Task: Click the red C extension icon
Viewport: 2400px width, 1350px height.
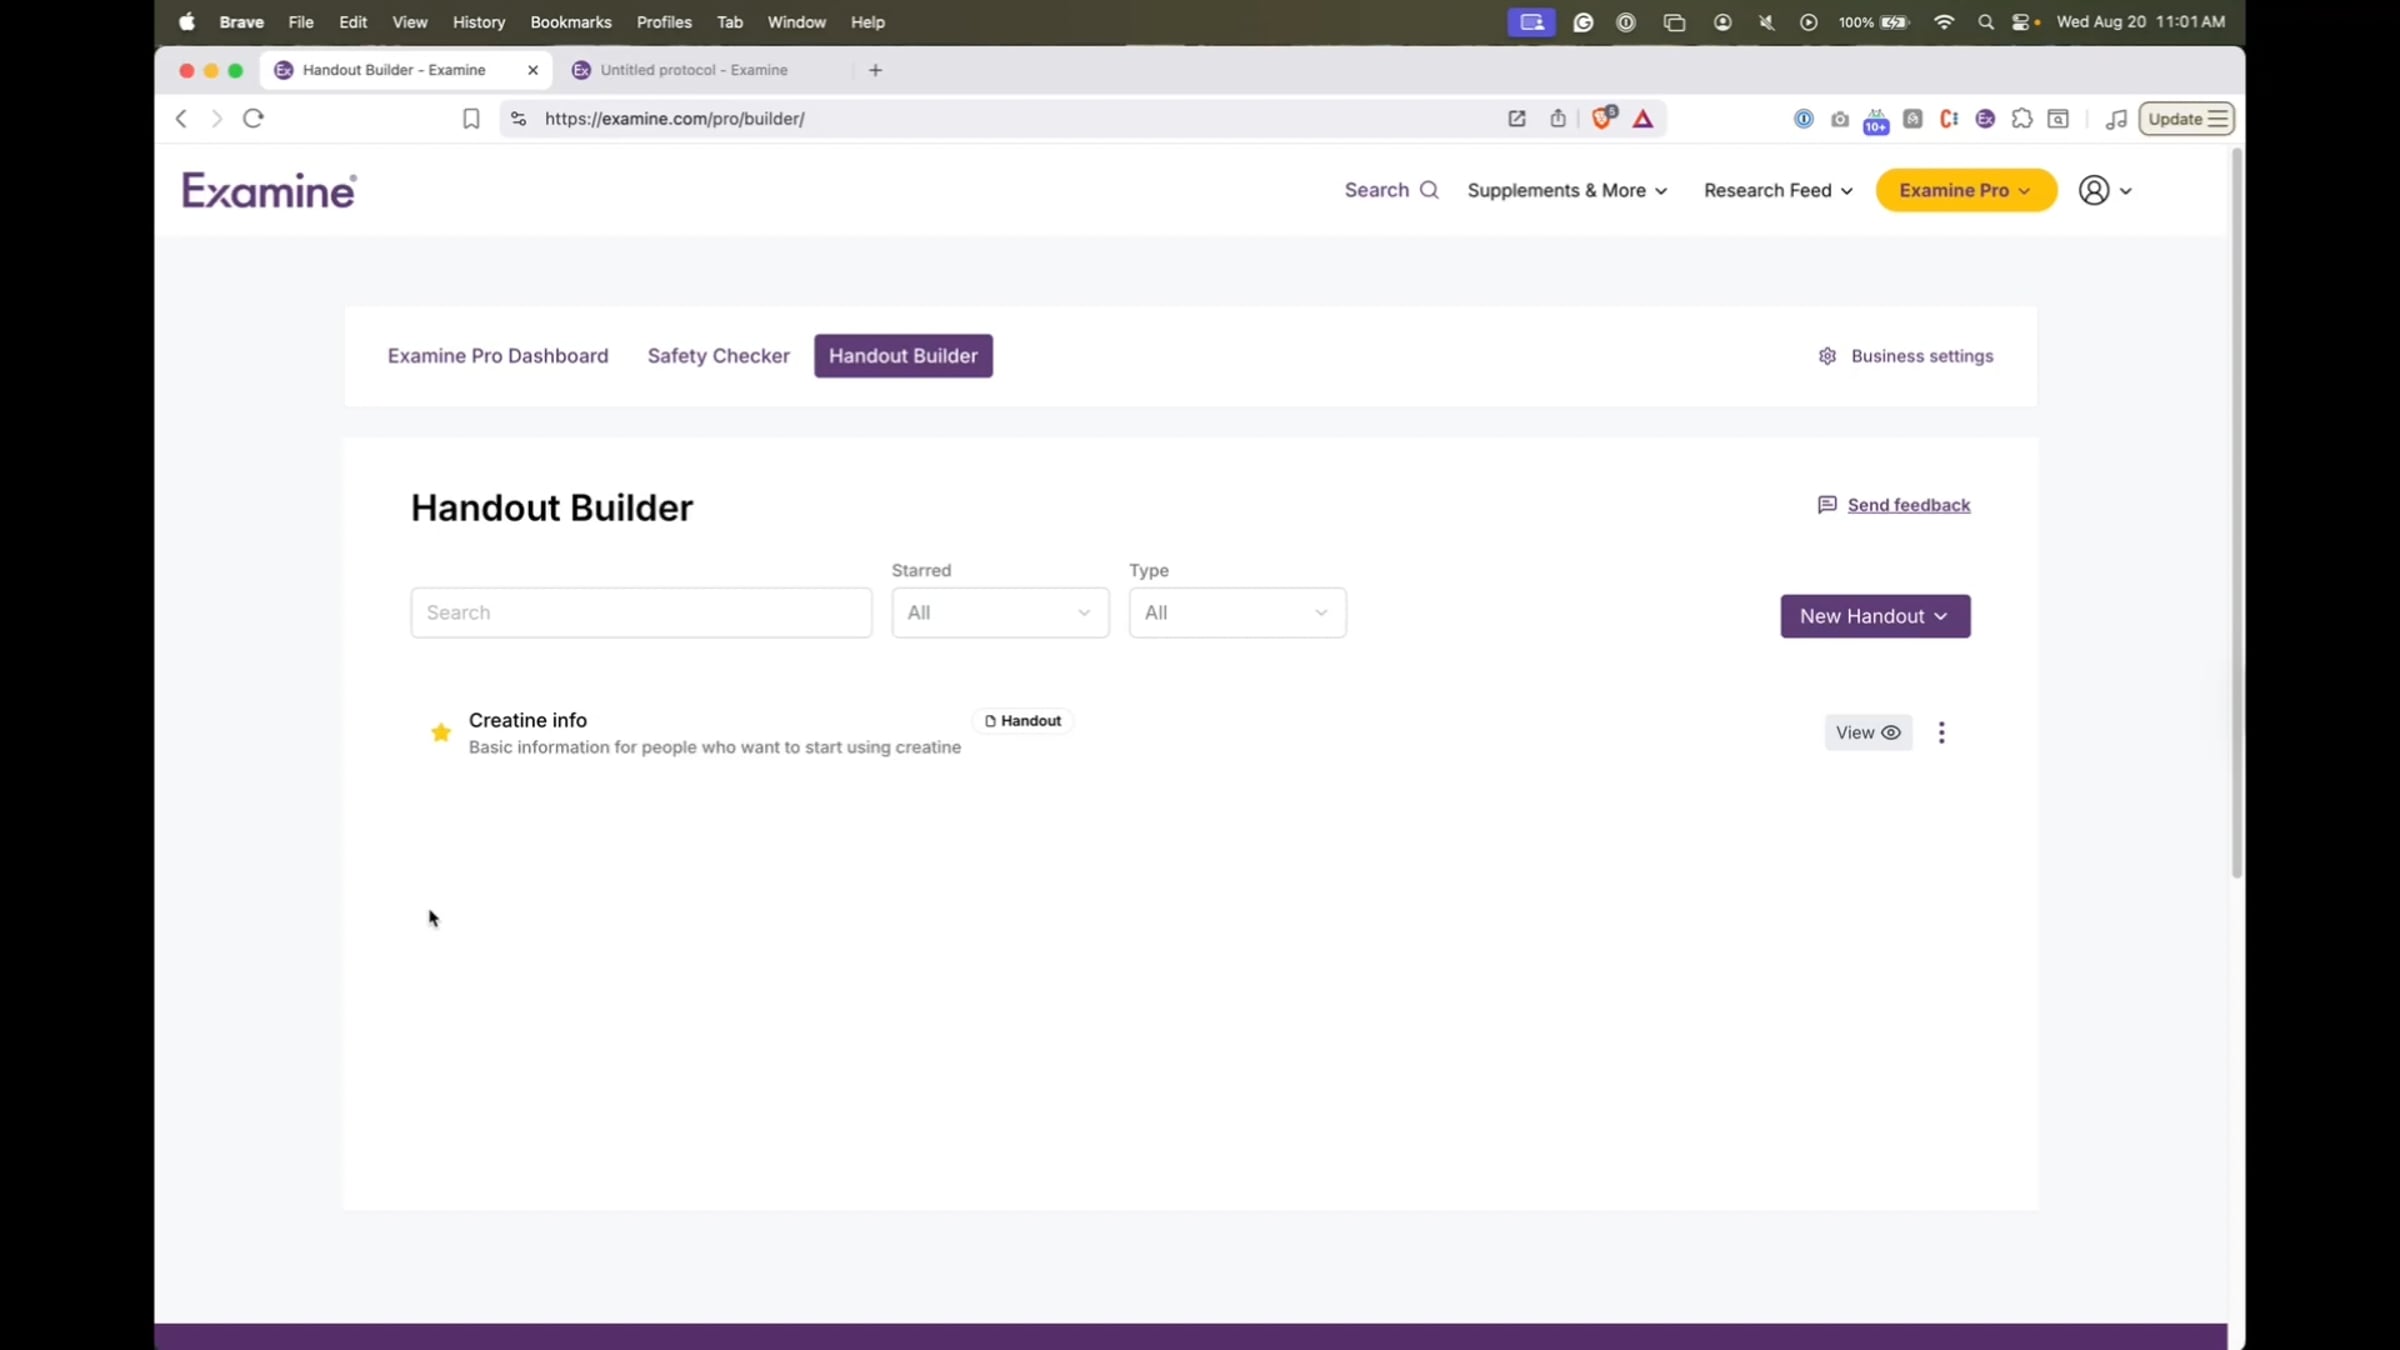Action: tap(1948, 119)
